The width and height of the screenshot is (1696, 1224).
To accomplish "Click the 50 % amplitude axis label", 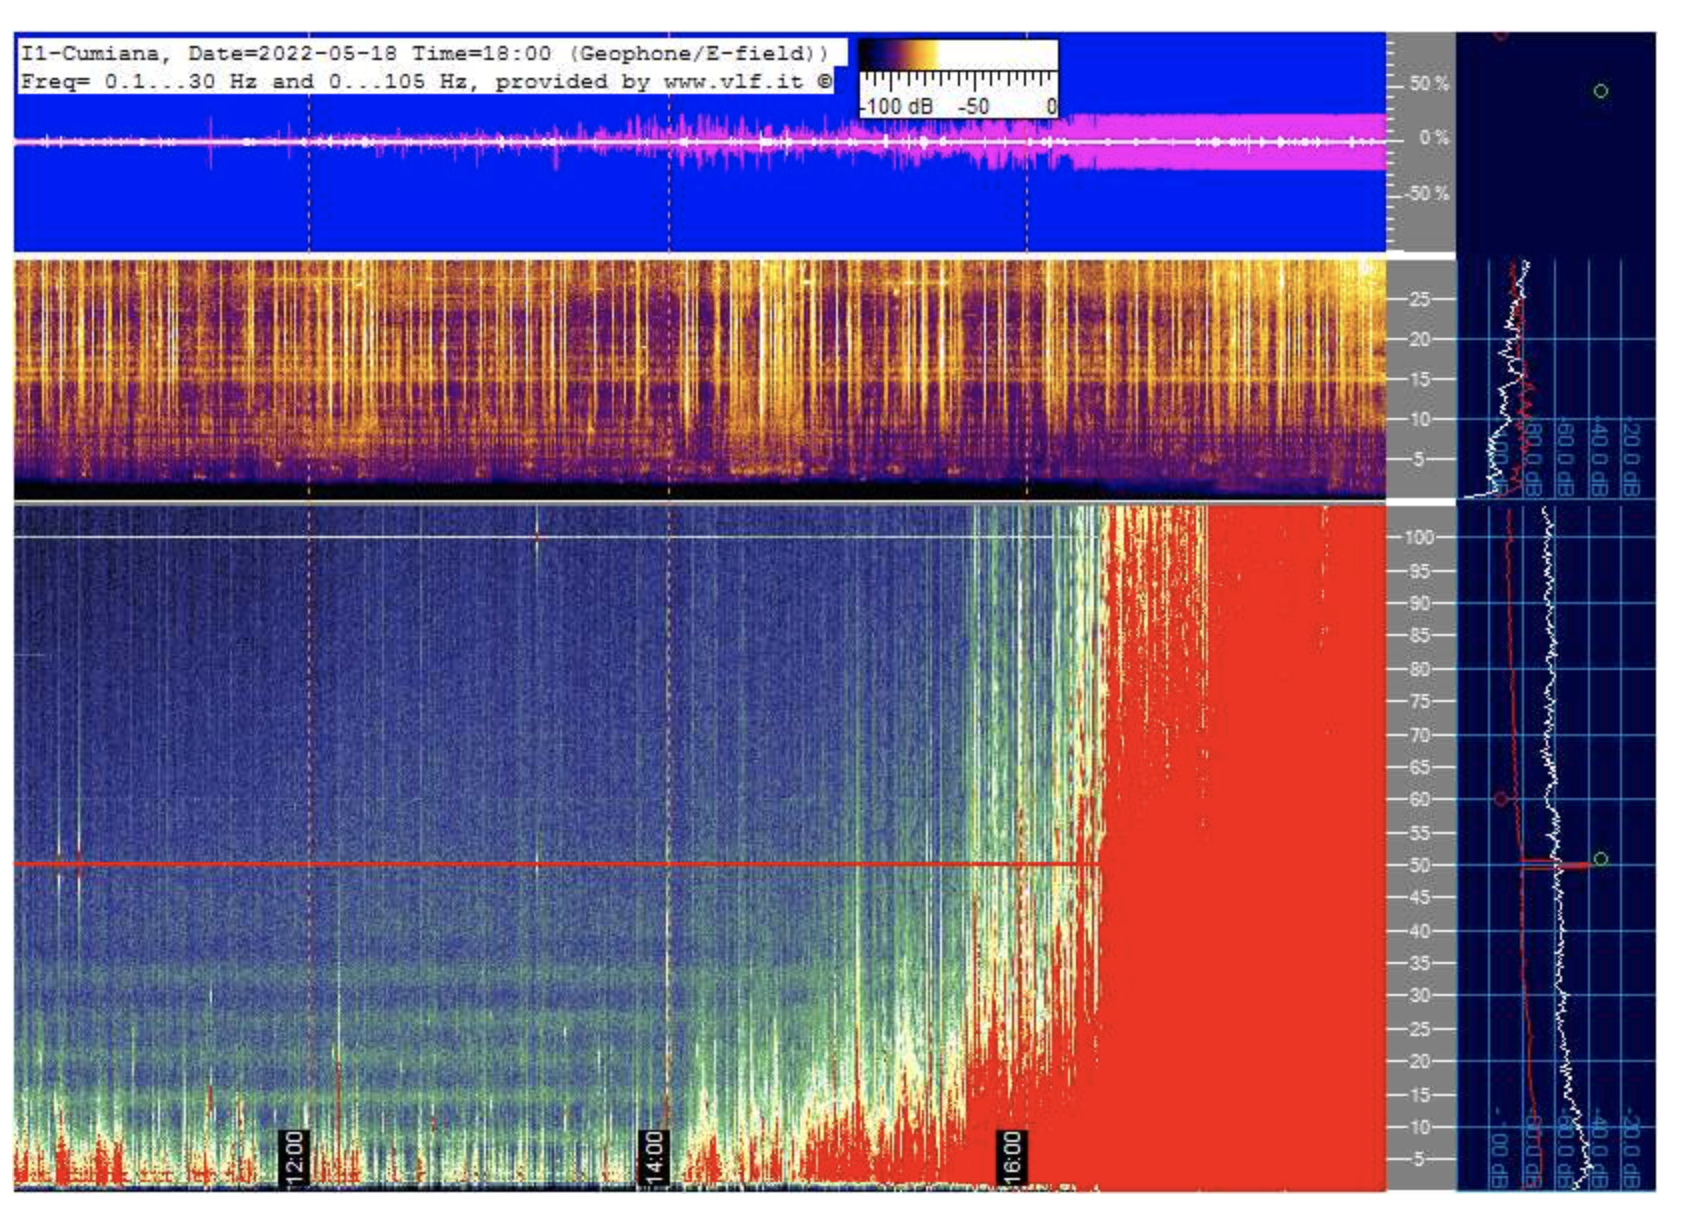I will [x=1428, y=84].
